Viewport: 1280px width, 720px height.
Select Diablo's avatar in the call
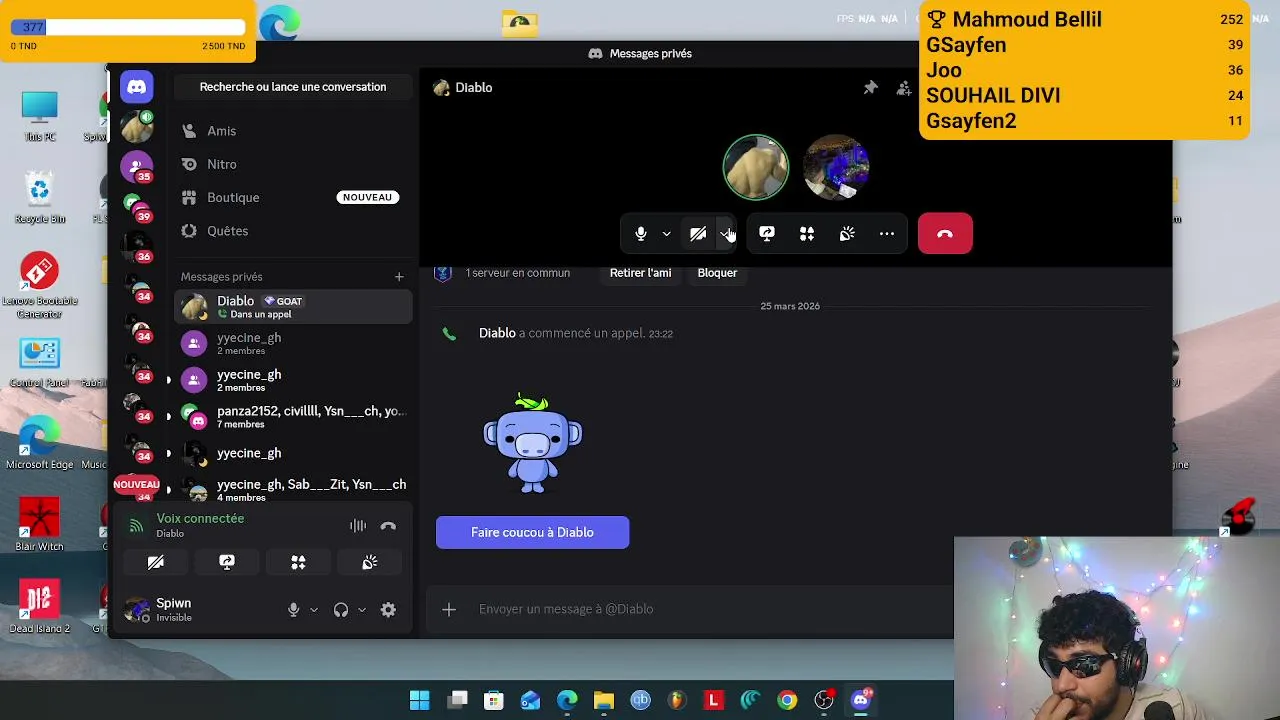click(x=756, y=167)
